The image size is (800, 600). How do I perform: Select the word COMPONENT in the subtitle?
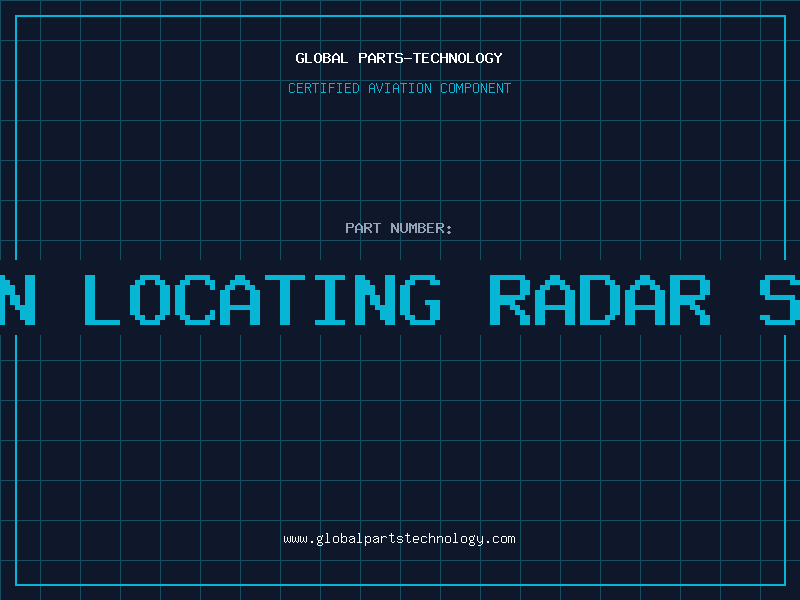[475, 88]
